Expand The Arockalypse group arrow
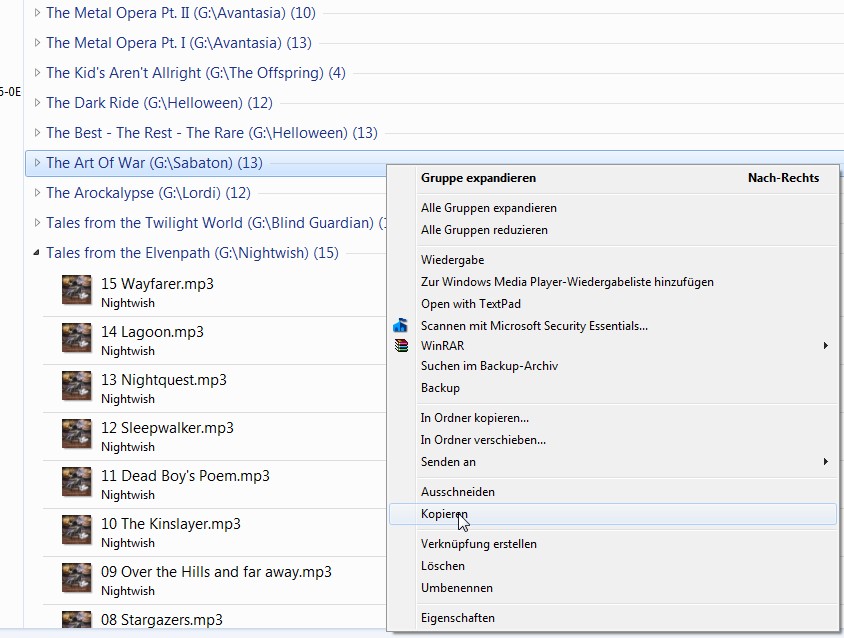Screen dimensions: 844x638 37,192
